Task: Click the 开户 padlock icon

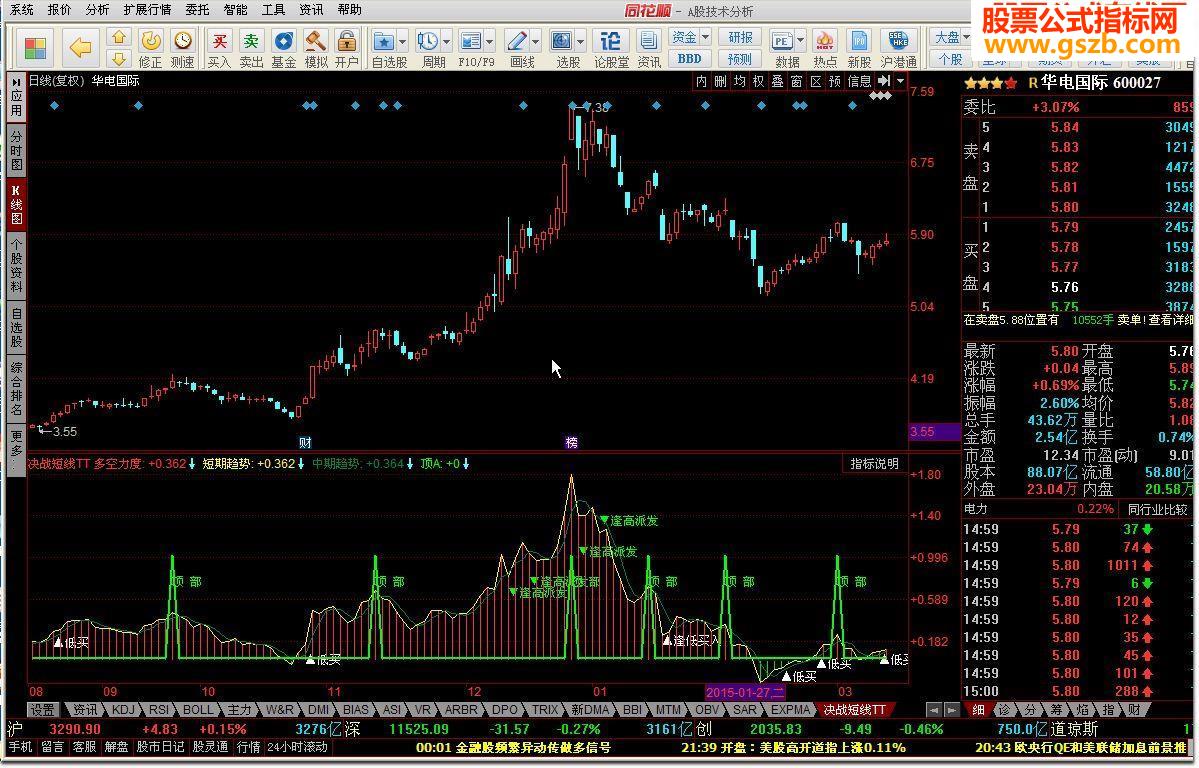Action: (x=346, y=40)
